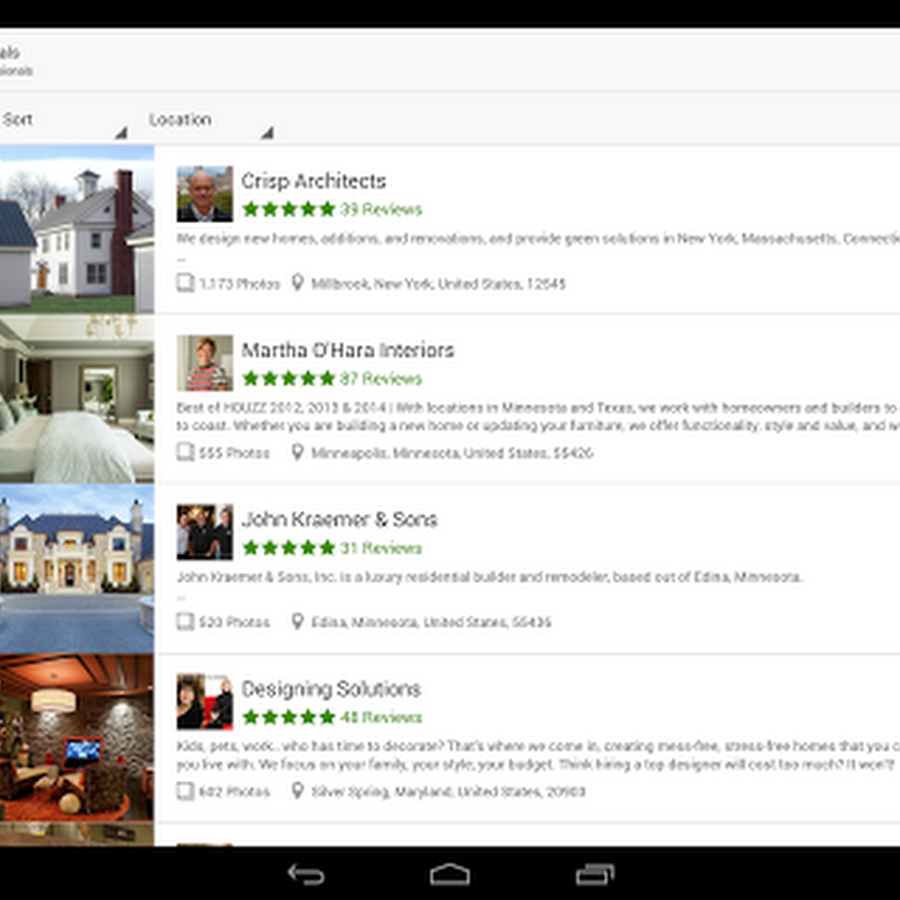Select '555 Photos' text
Image resolution: width=900 pixels, height=900 pixels.
pyautogui.click(x=234, y=453)
